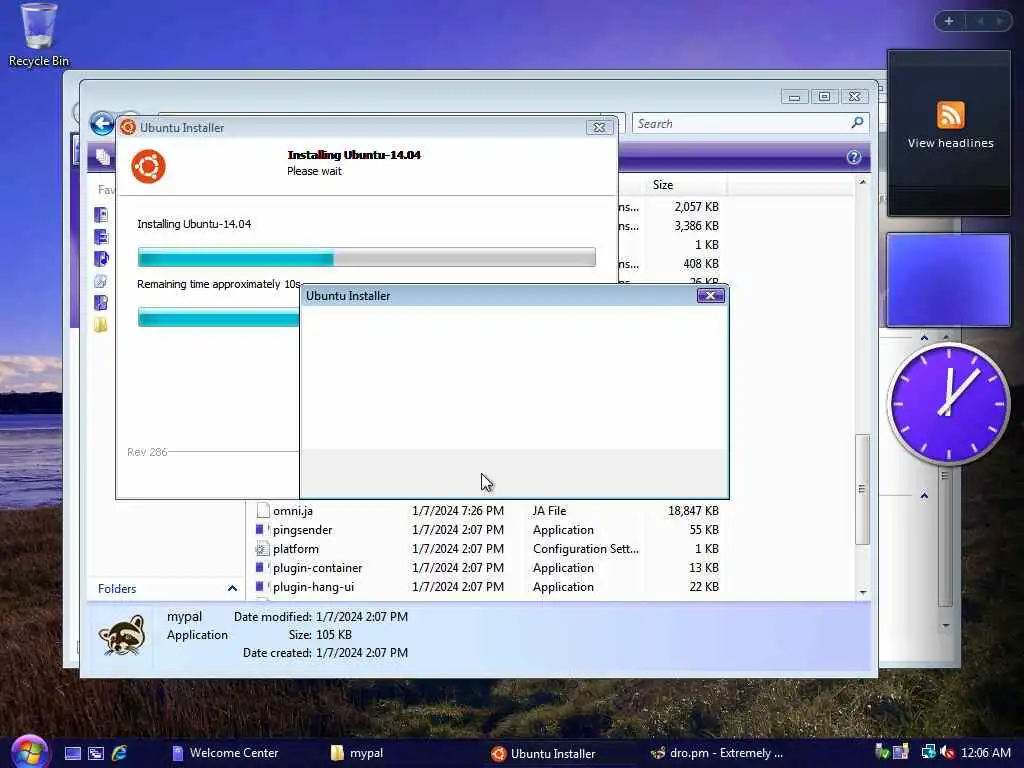Image resolution: width=1024 pixels, height=768 pixels.
Task: Switch to mypal folder taskbar button
Action: tap(357, 753)
